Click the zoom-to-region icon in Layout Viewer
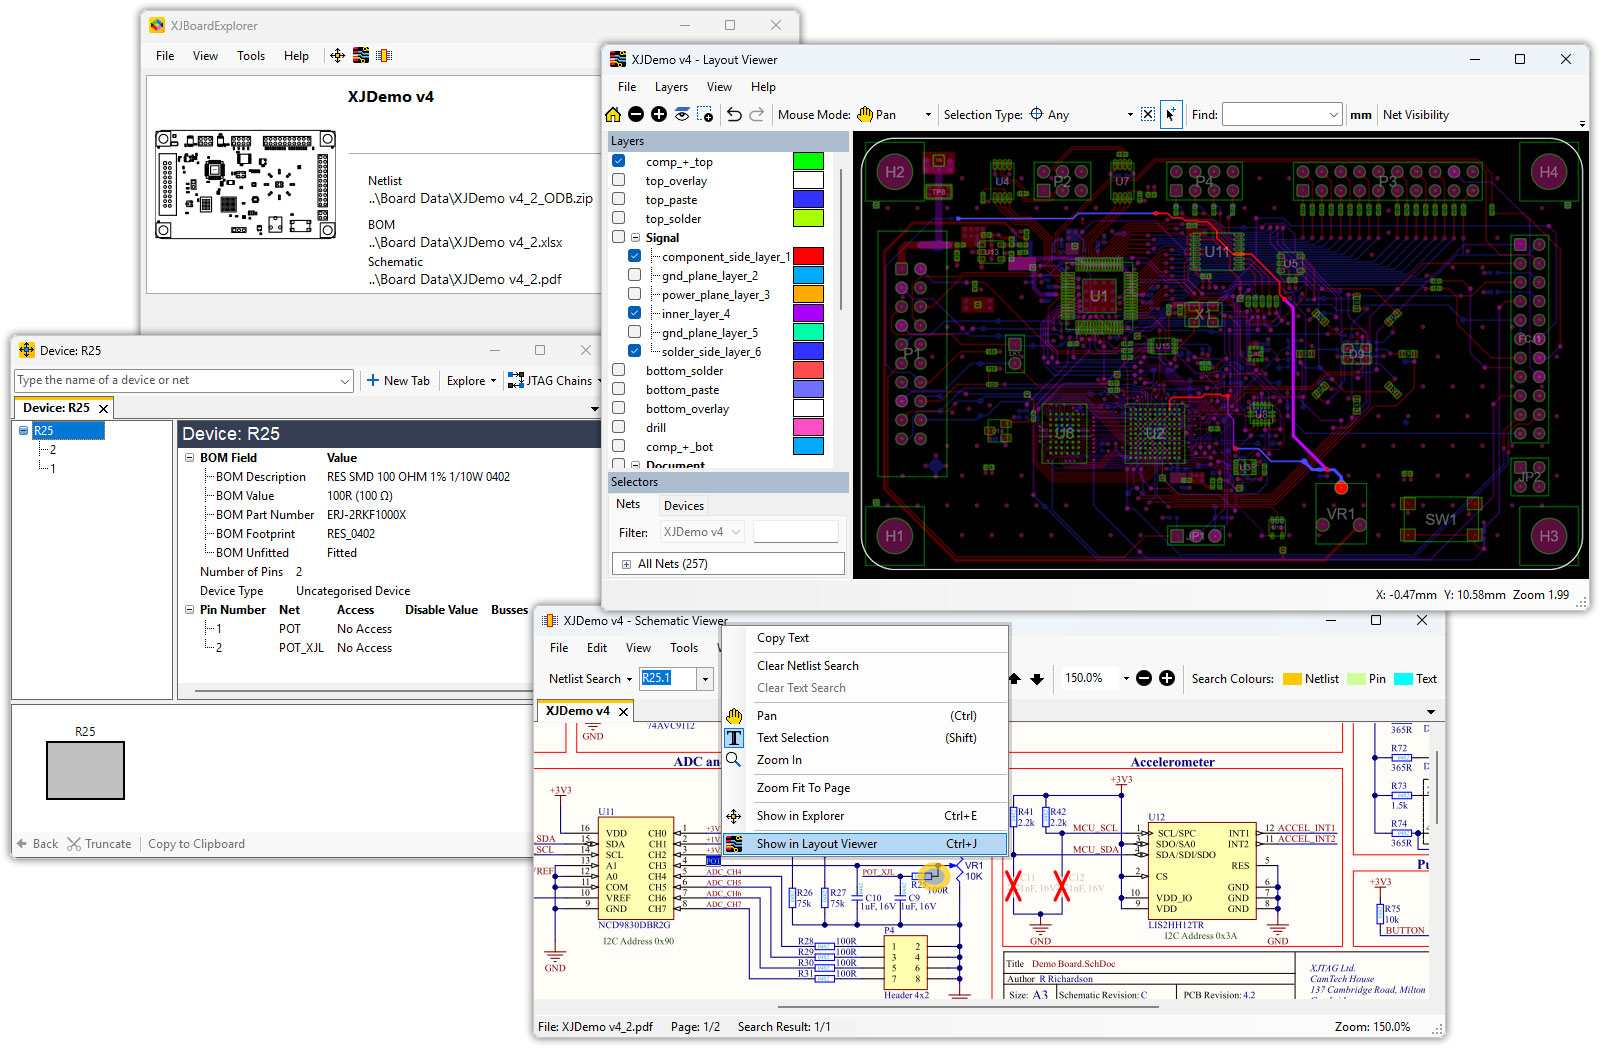 click(705, 115)
